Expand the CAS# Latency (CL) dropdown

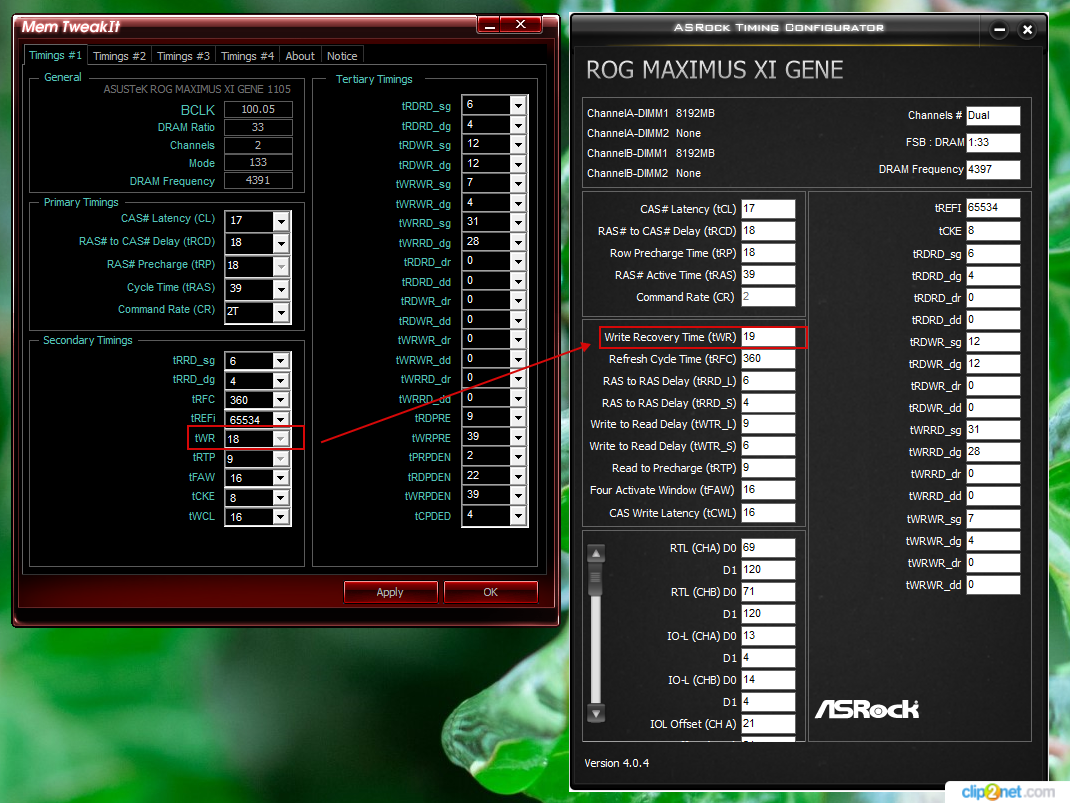(280, 221)
